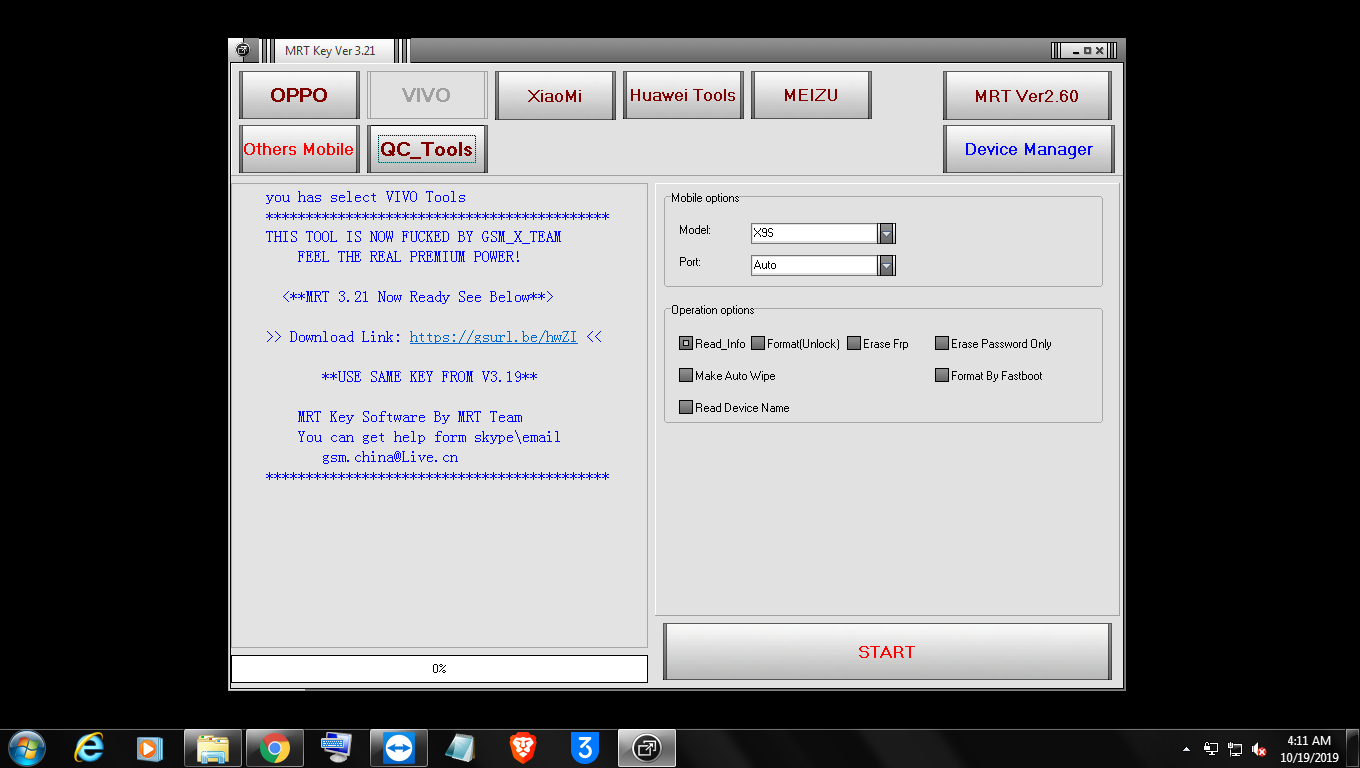Open the Windows Start menu
This screenshot has height=768, width=1360.
tap(26, 748)
